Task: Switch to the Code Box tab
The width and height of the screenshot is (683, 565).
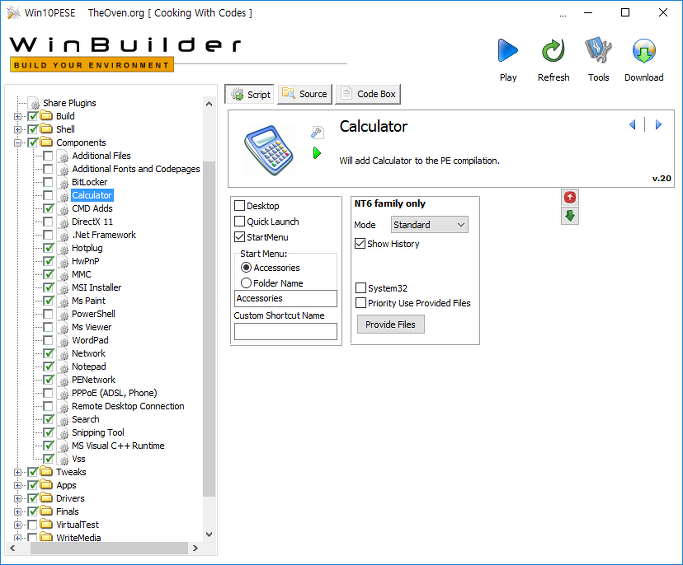Action: pyautogui.click(x=368, y=94)
